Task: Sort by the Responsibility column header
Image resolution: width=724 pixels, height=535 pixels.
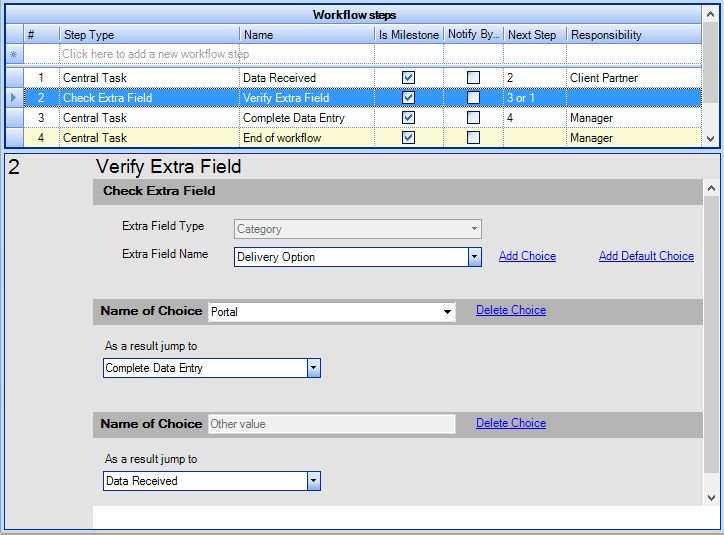Action: point(634,35)
